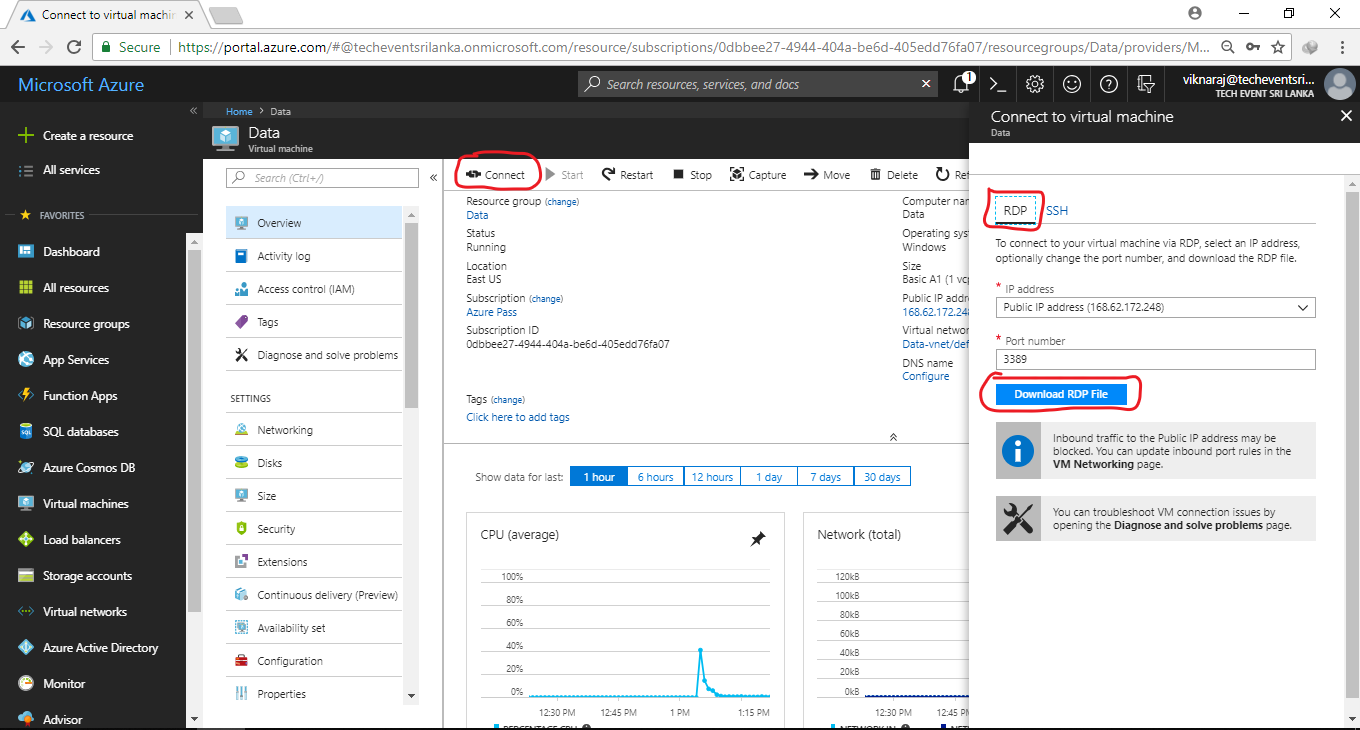This screenshot has height=730, width=1360.
Task: Select the 1 day time range
Action: [x=769, y=477]
